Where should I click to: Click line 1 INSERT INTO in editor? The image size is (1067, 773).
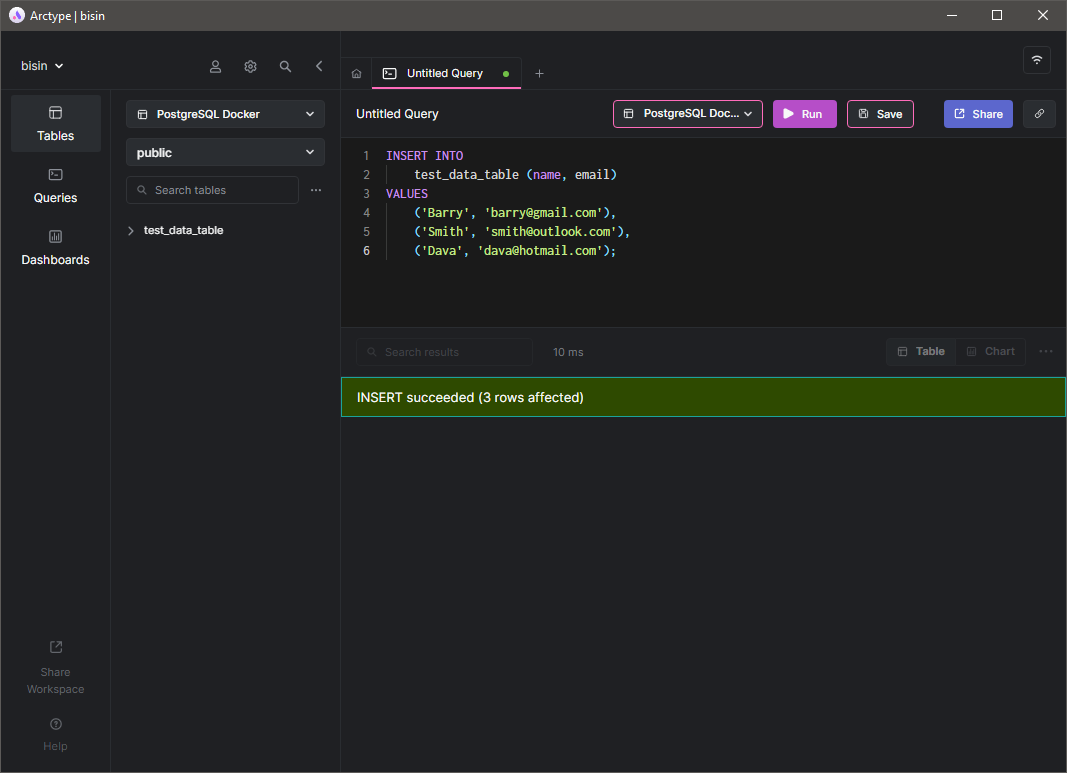coord(425,156)
